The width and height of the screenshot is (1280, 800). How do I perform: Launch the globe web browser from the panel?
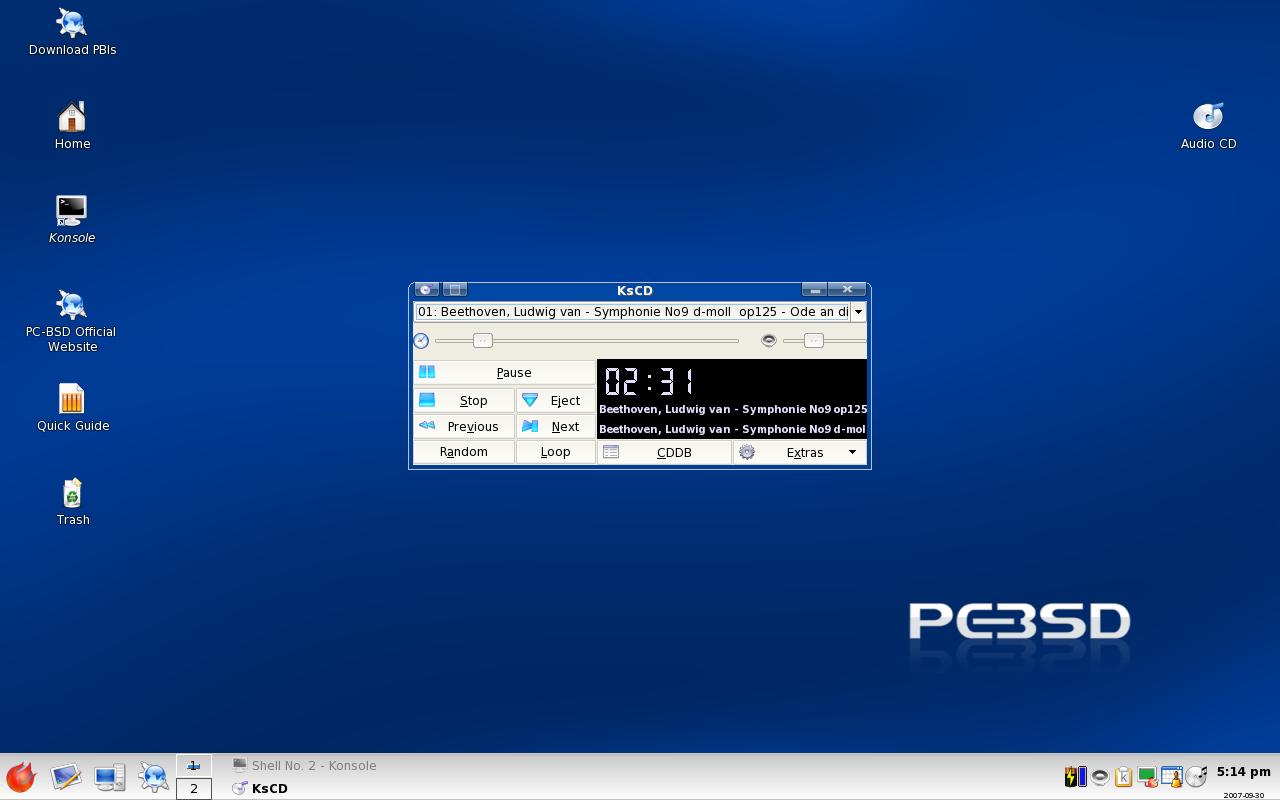click(x=154, y=777)
